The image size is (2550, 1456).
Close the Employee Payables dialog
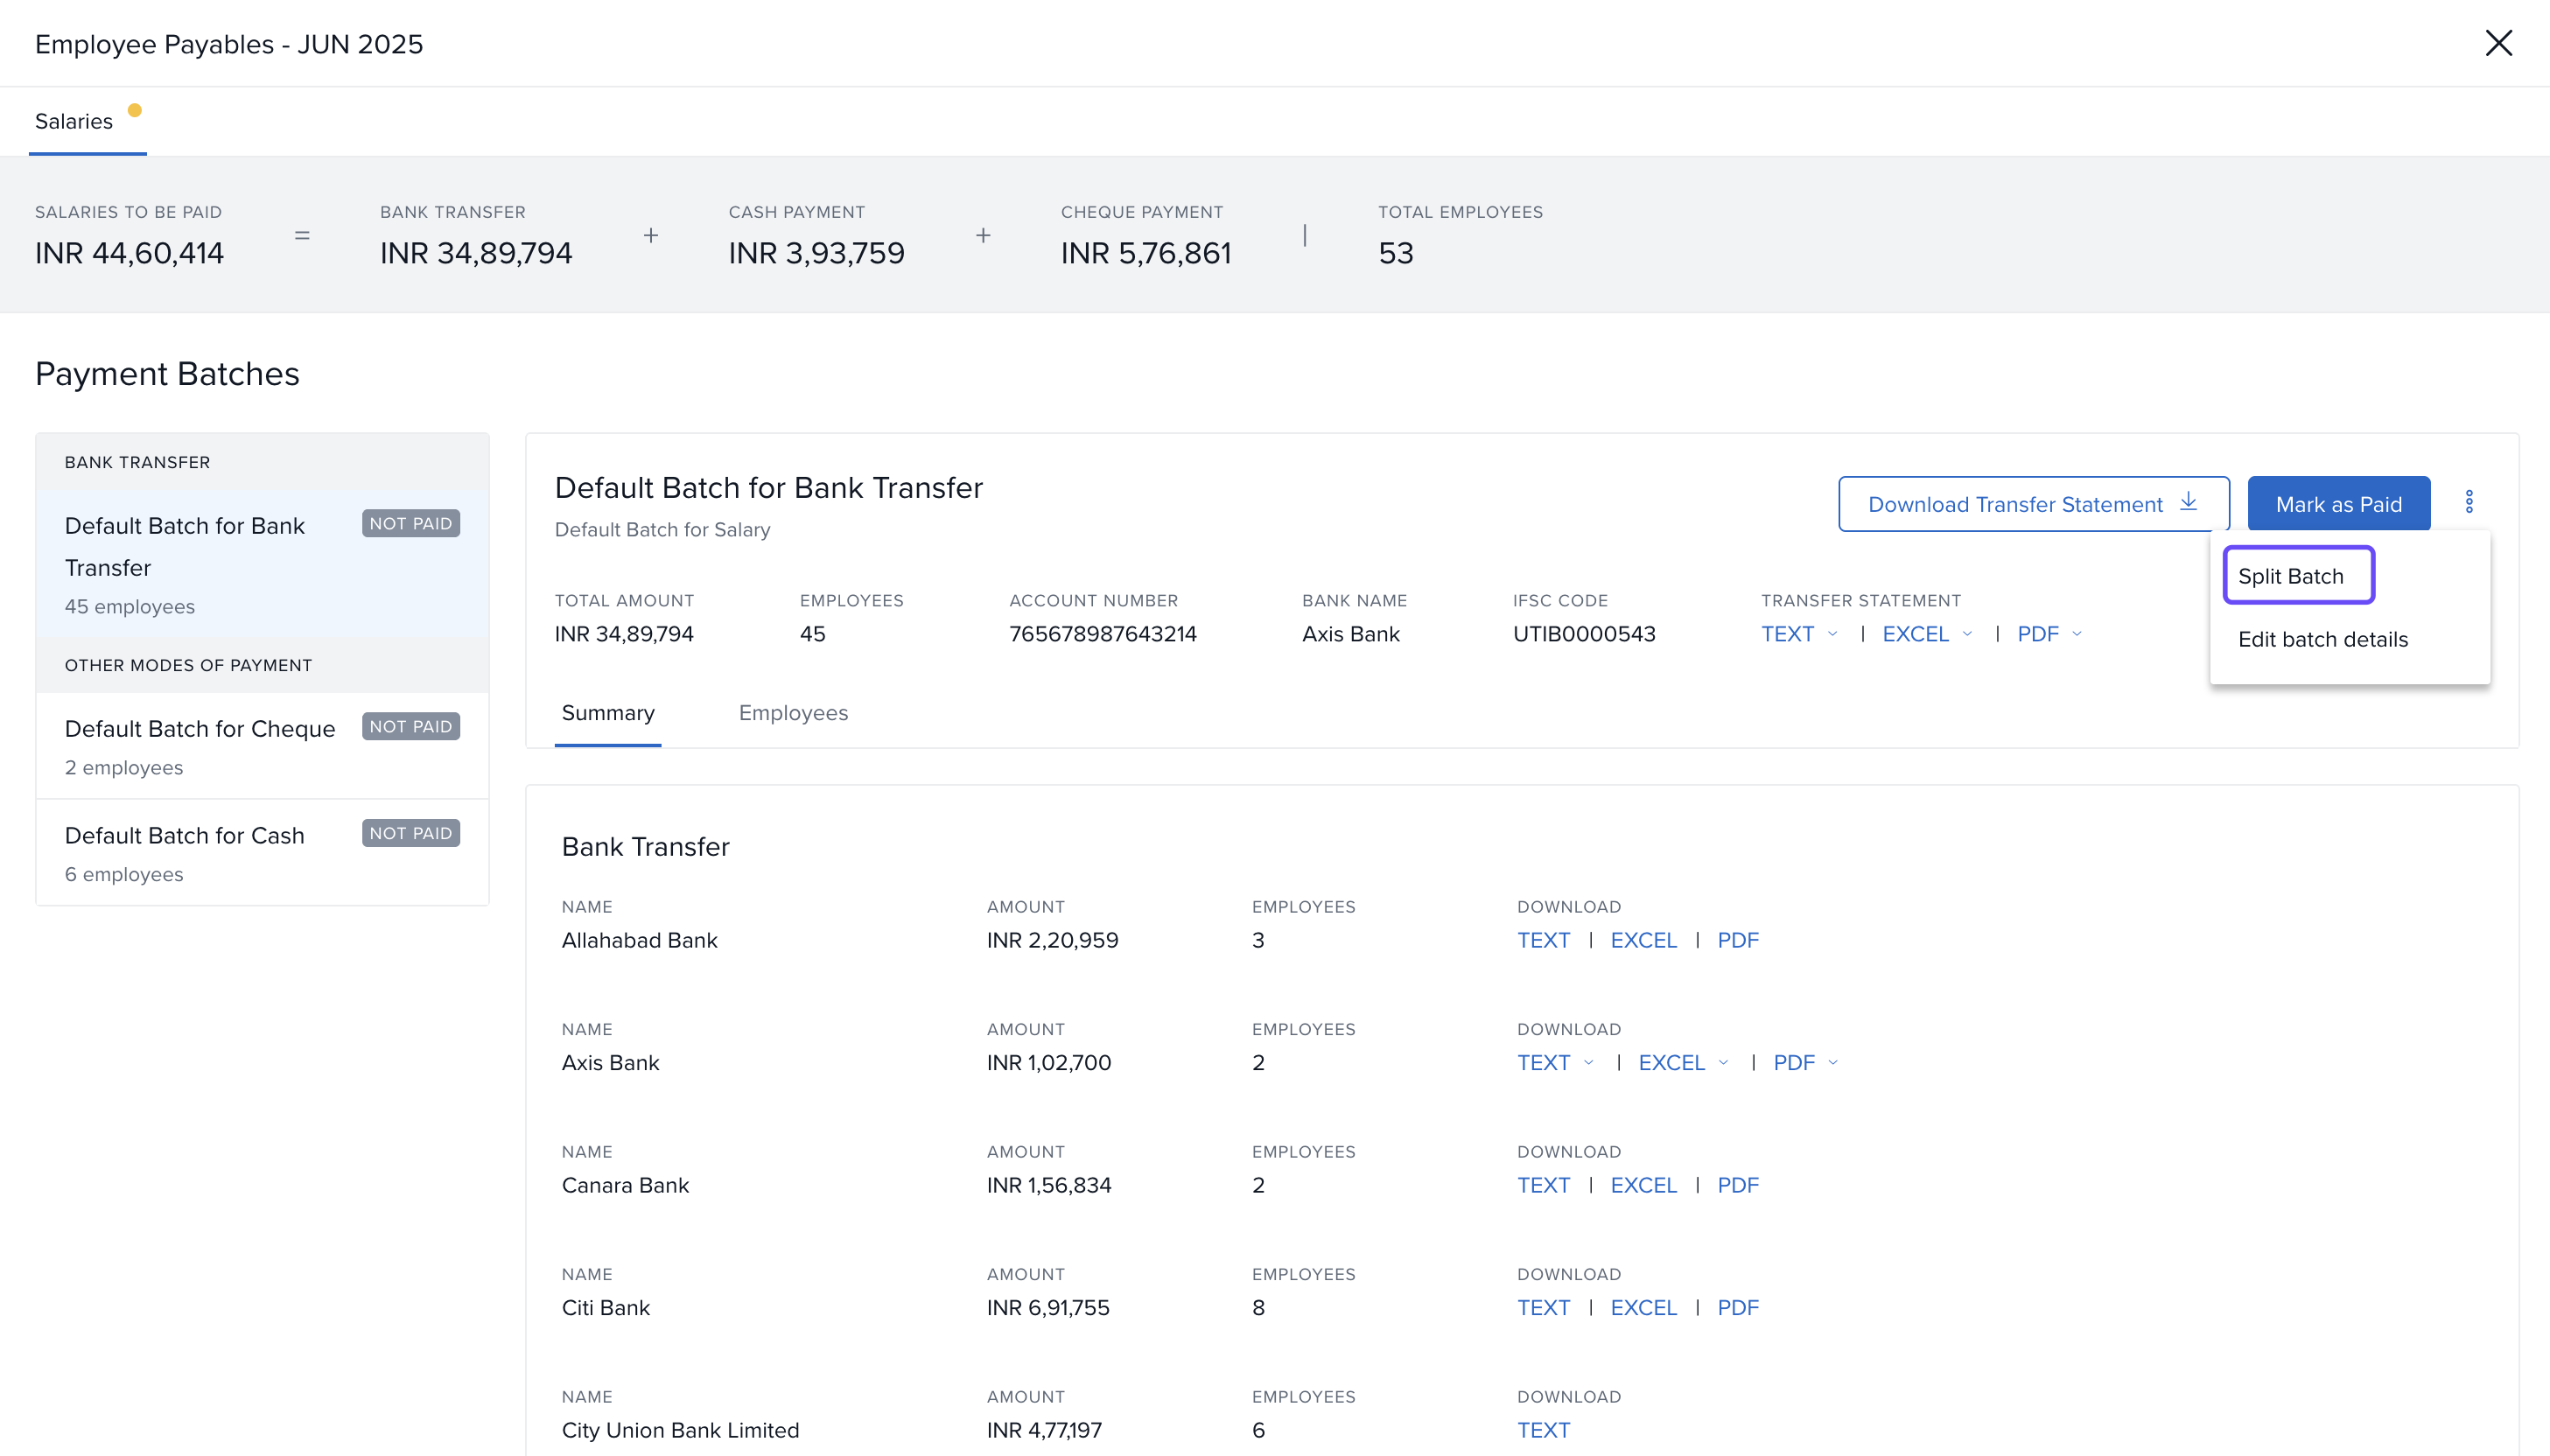[x=2498, y=43]
